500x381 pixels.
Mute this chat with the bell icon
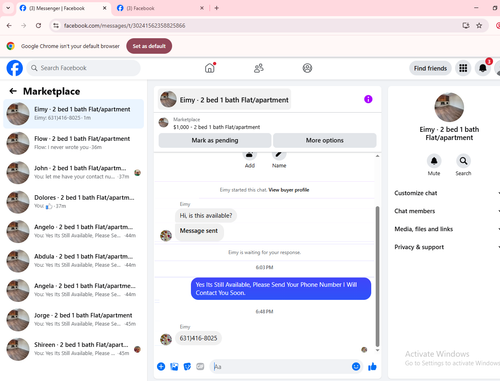coord(434,161)
